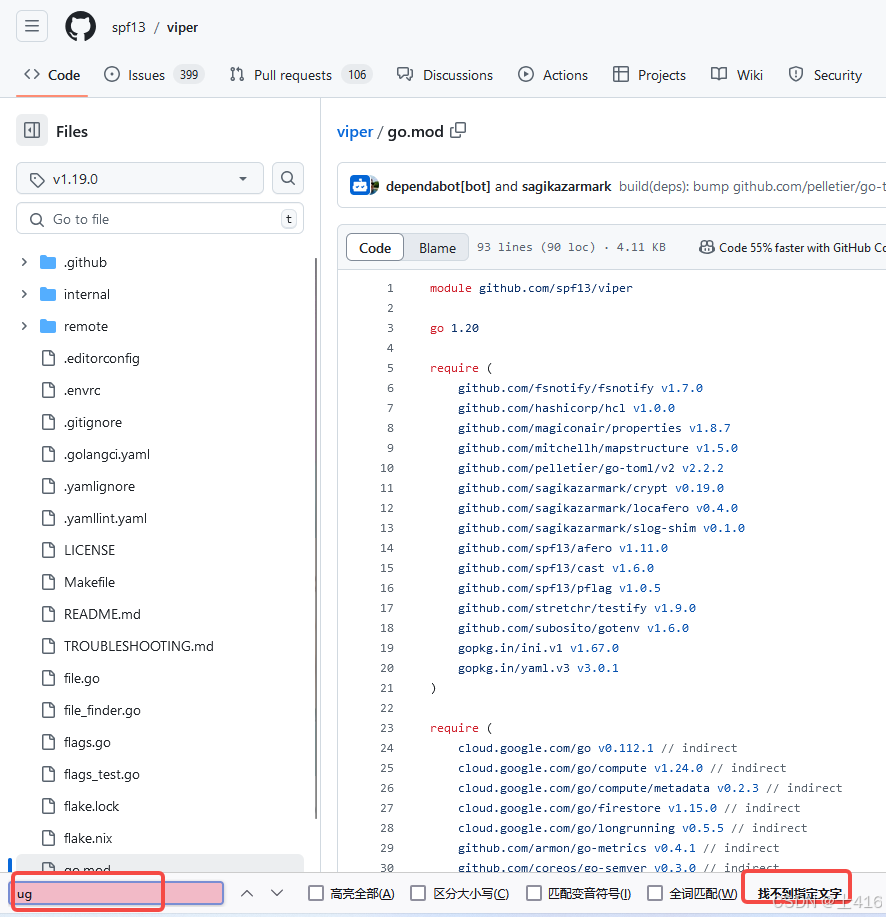Click the find-bar previous match up arrow

pos(247,893)
